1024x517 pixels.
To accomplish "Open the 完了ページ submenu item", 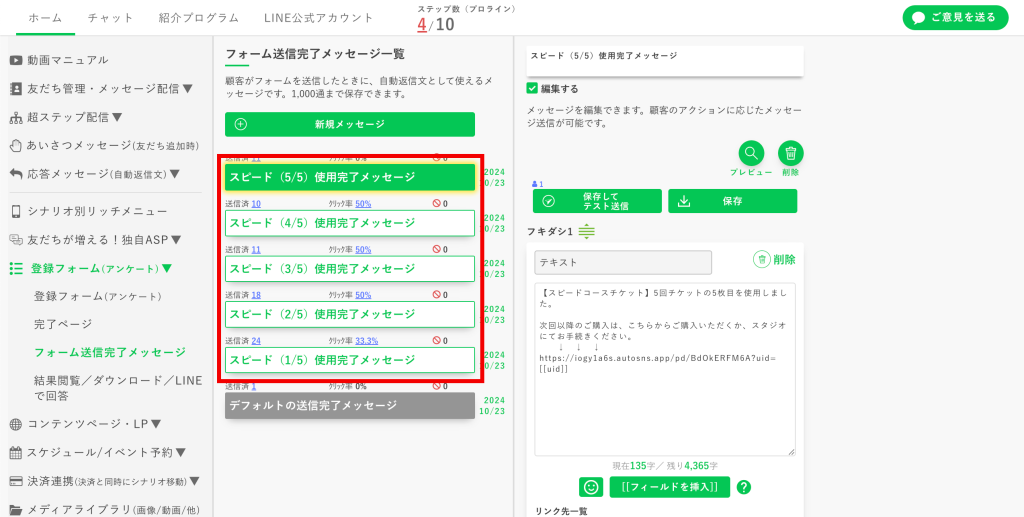I will tap(63, 324).
